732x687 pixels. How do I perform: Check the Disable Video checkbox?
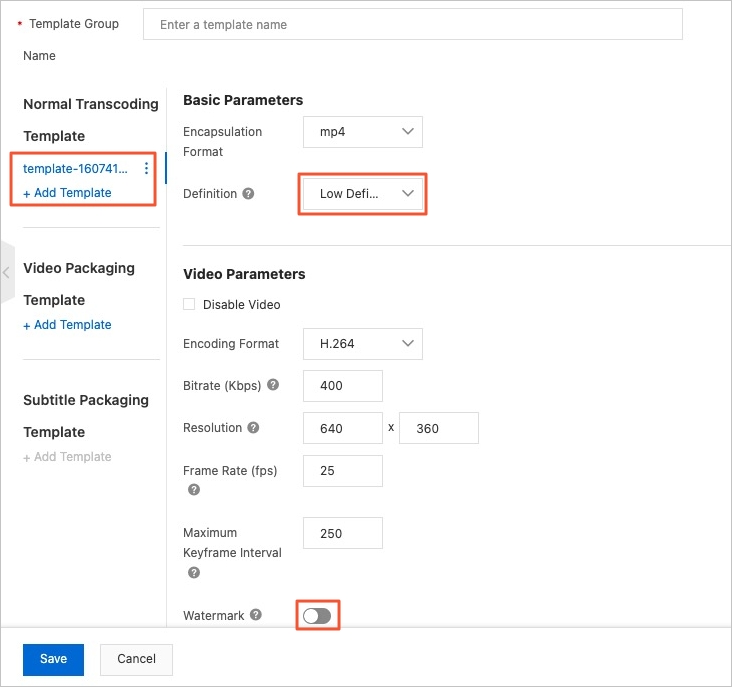point(190,304)
